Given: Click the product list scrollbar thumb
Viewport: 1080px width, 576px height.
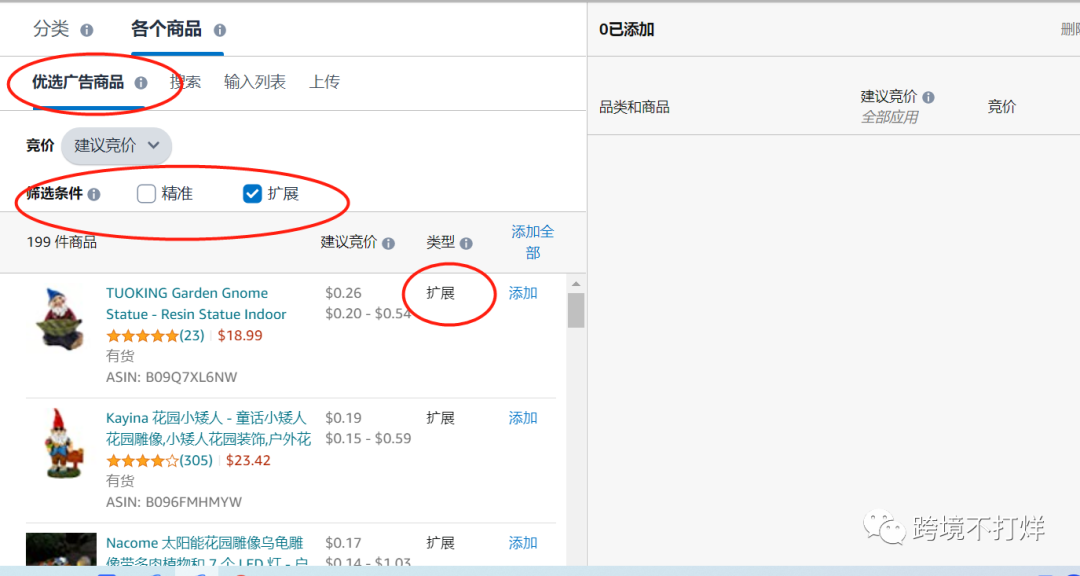Looking at the screenshot, I should [x=576, y=310].
